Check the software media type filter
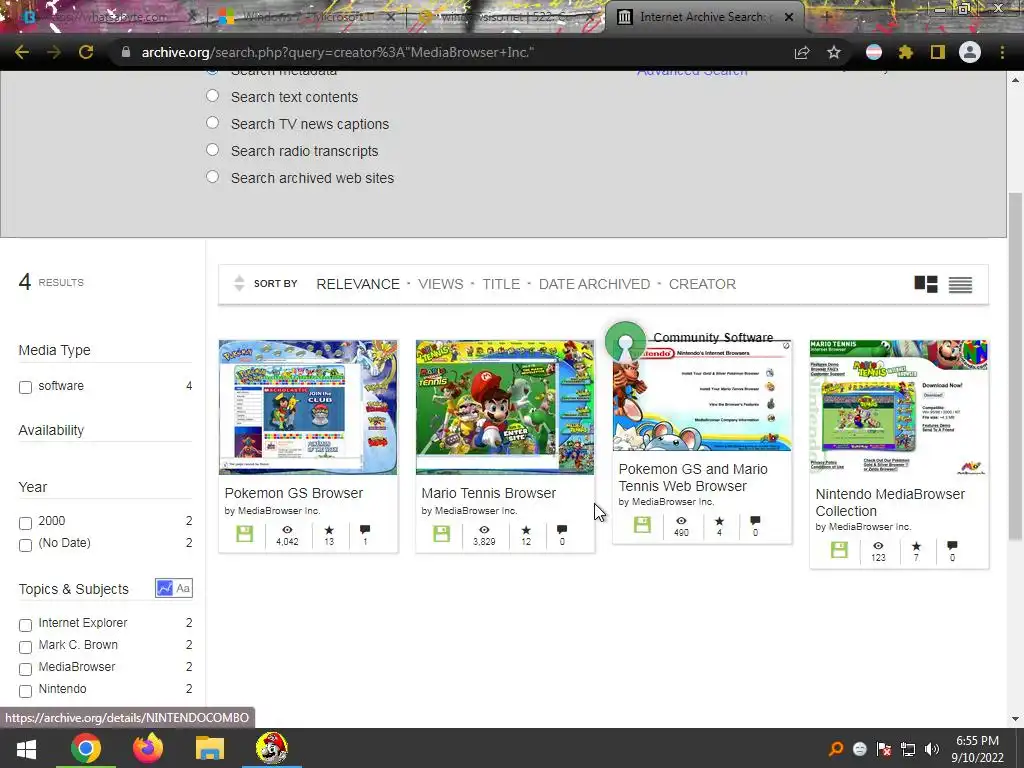 (x=25, y=387)
